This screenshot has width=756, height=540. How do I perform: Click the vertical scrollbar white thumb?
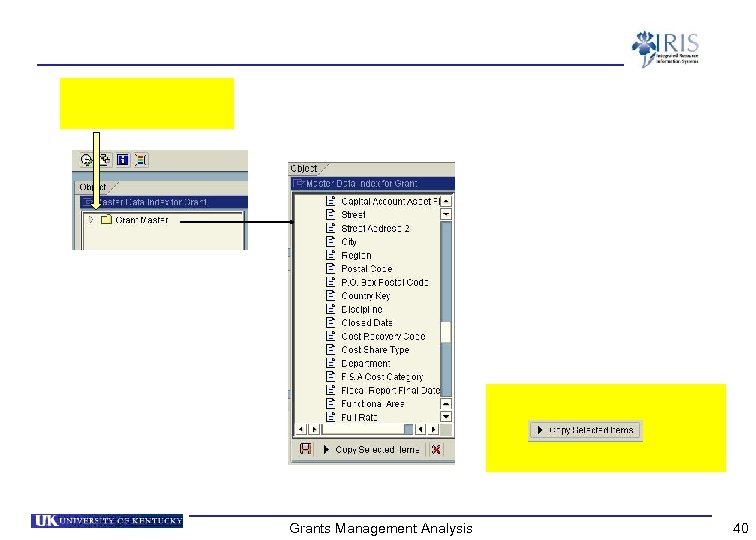(x=446, y=332)
